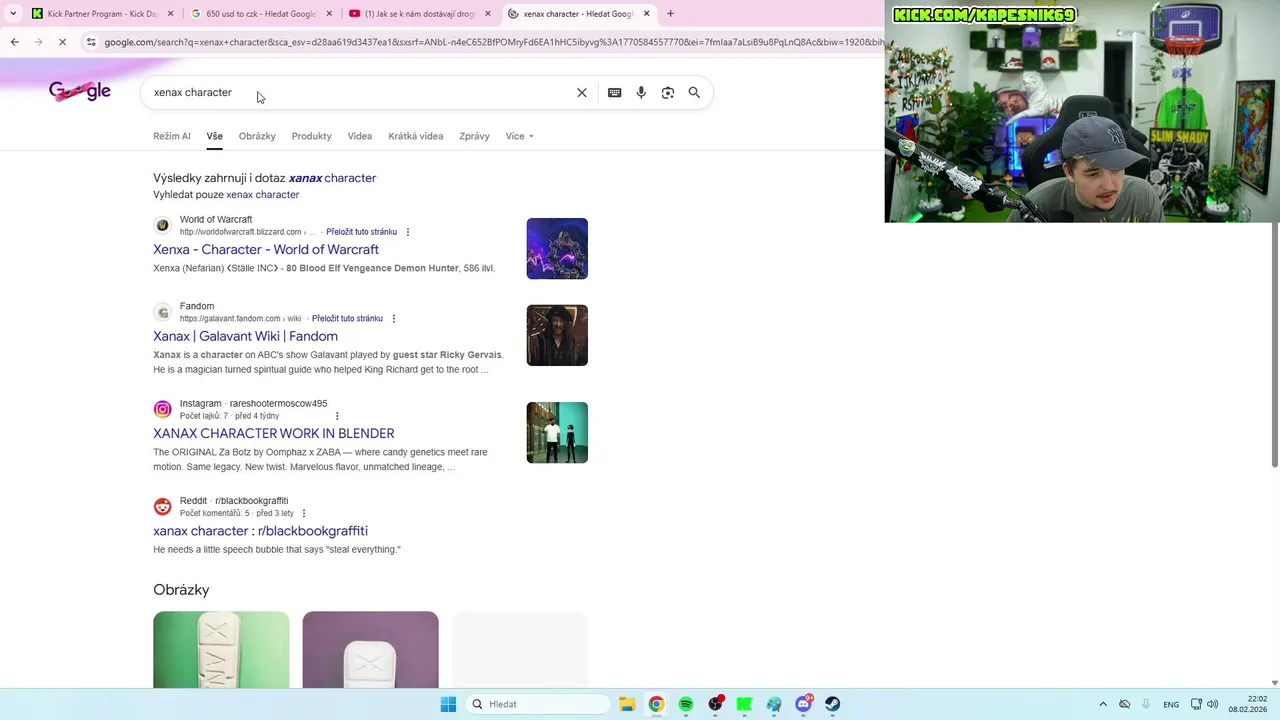
Task: Open World of Warcraft result thumbnail
Action: 557,248
